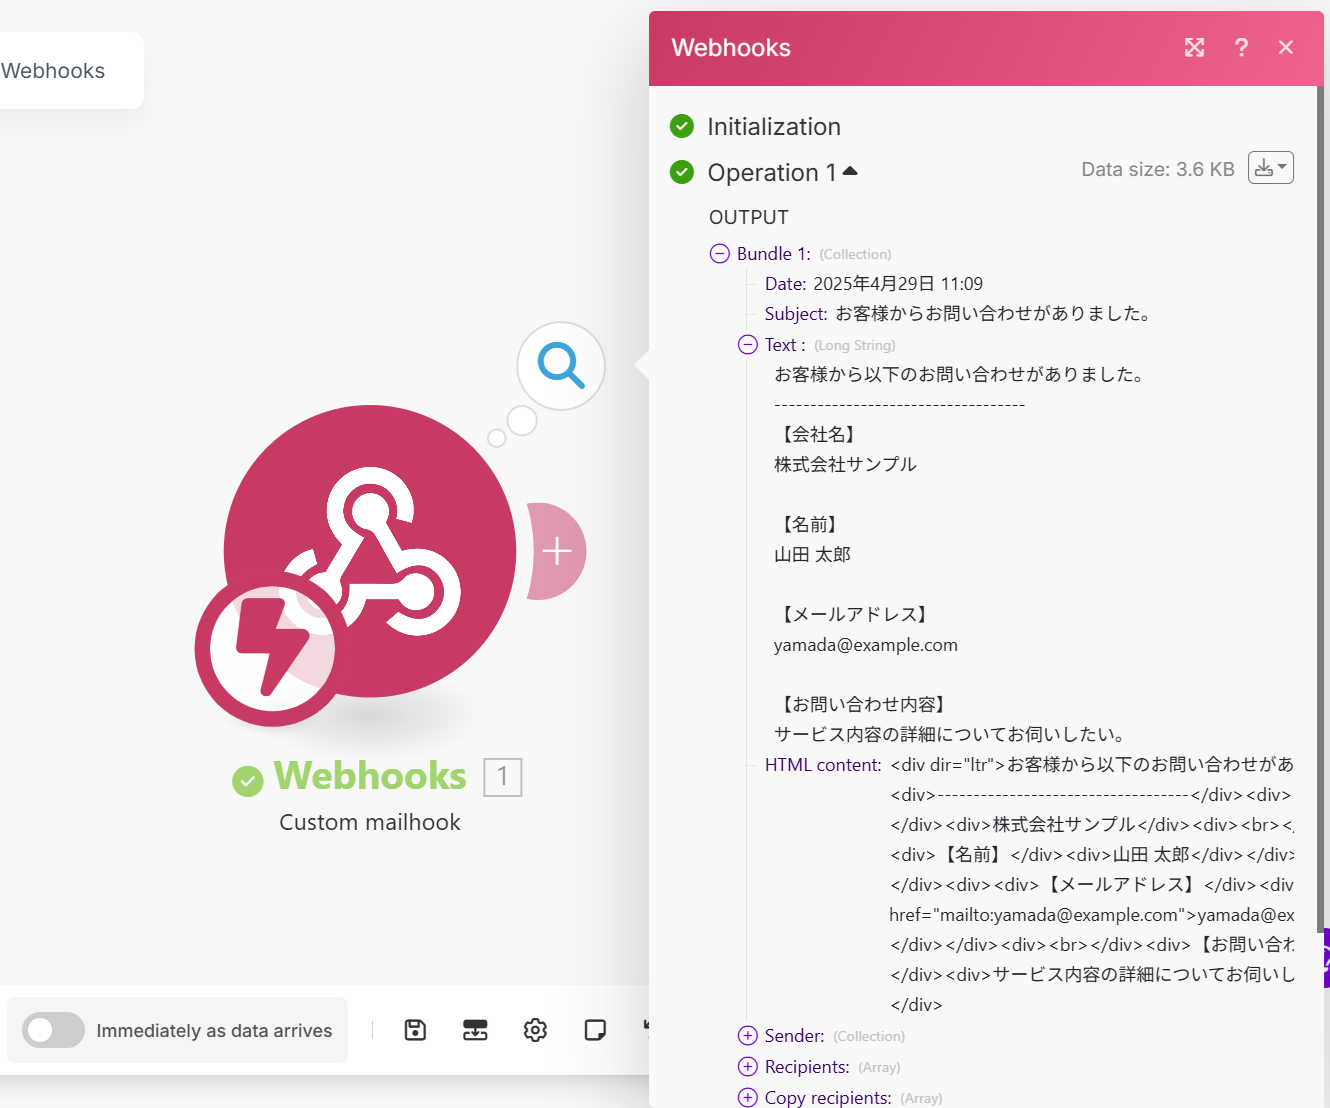The height and width of the screenshot is (1108, 1330).
Task: Expand the Recipients array
Action: [x=748, y=1067]
